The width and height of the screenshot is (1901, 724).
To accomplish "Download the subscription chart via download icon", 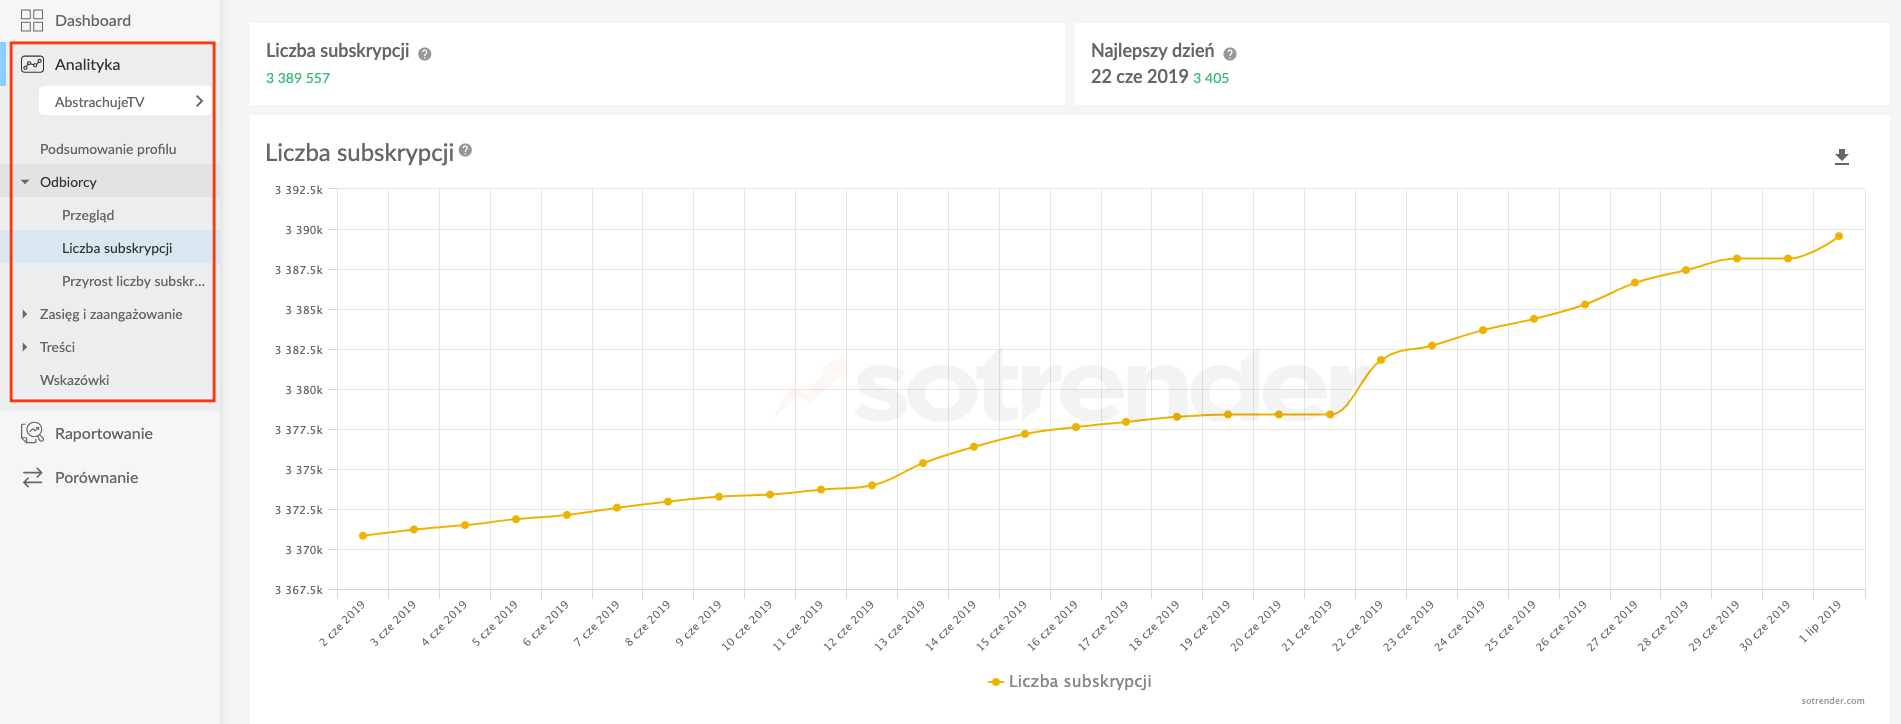I will click(x=1841, y=157).
